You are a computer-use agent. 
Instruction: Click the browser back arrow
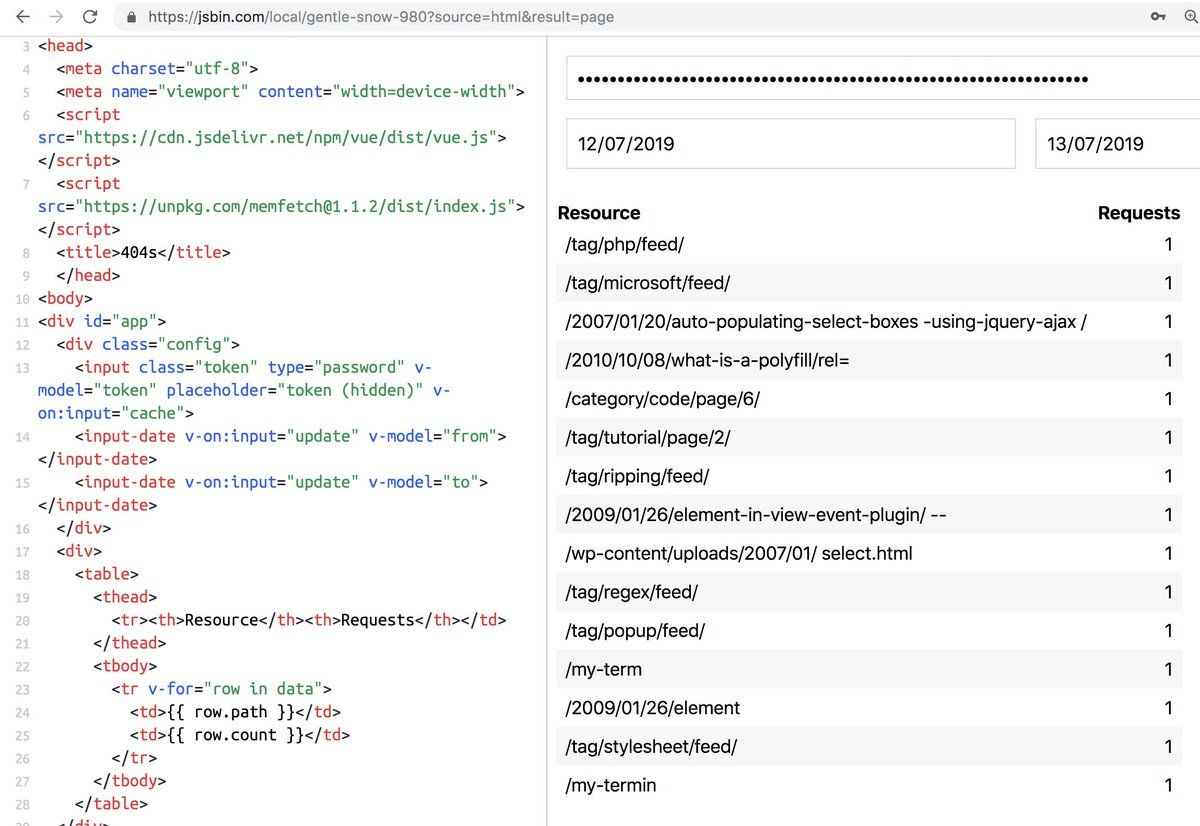(x=23, y=17)
